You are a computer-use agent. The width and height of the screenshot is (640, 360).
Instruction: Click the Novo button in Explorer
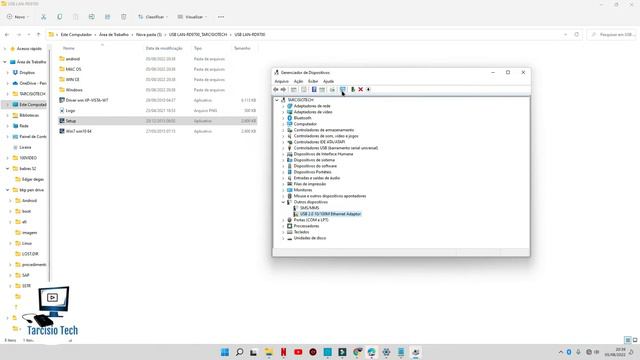(x=18, y=17)
